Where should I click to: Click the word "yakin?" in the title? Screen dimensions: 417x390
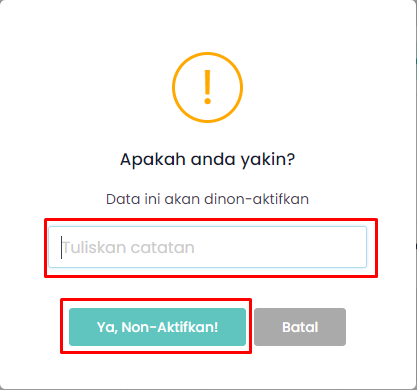click(x=268, y=160)
